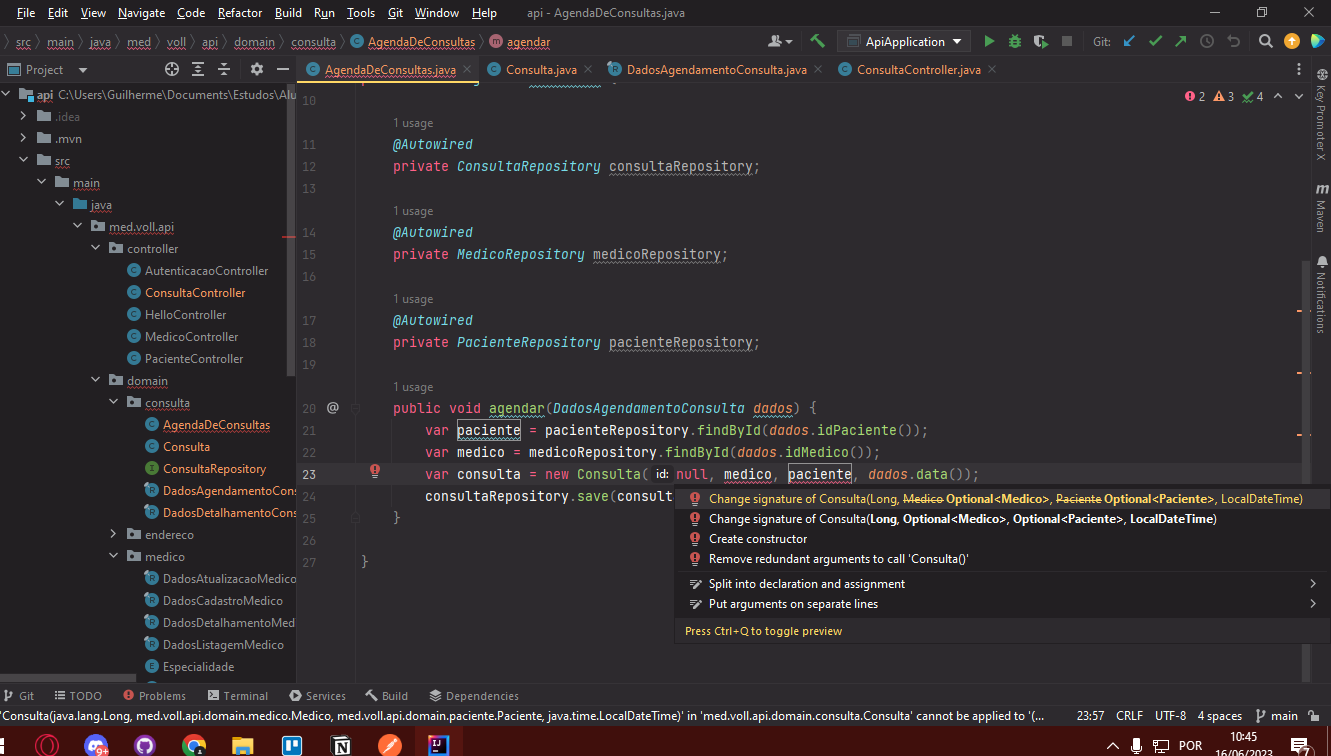Collapse the medico package
1331x756 pixels.
click(x=114, y=557)
